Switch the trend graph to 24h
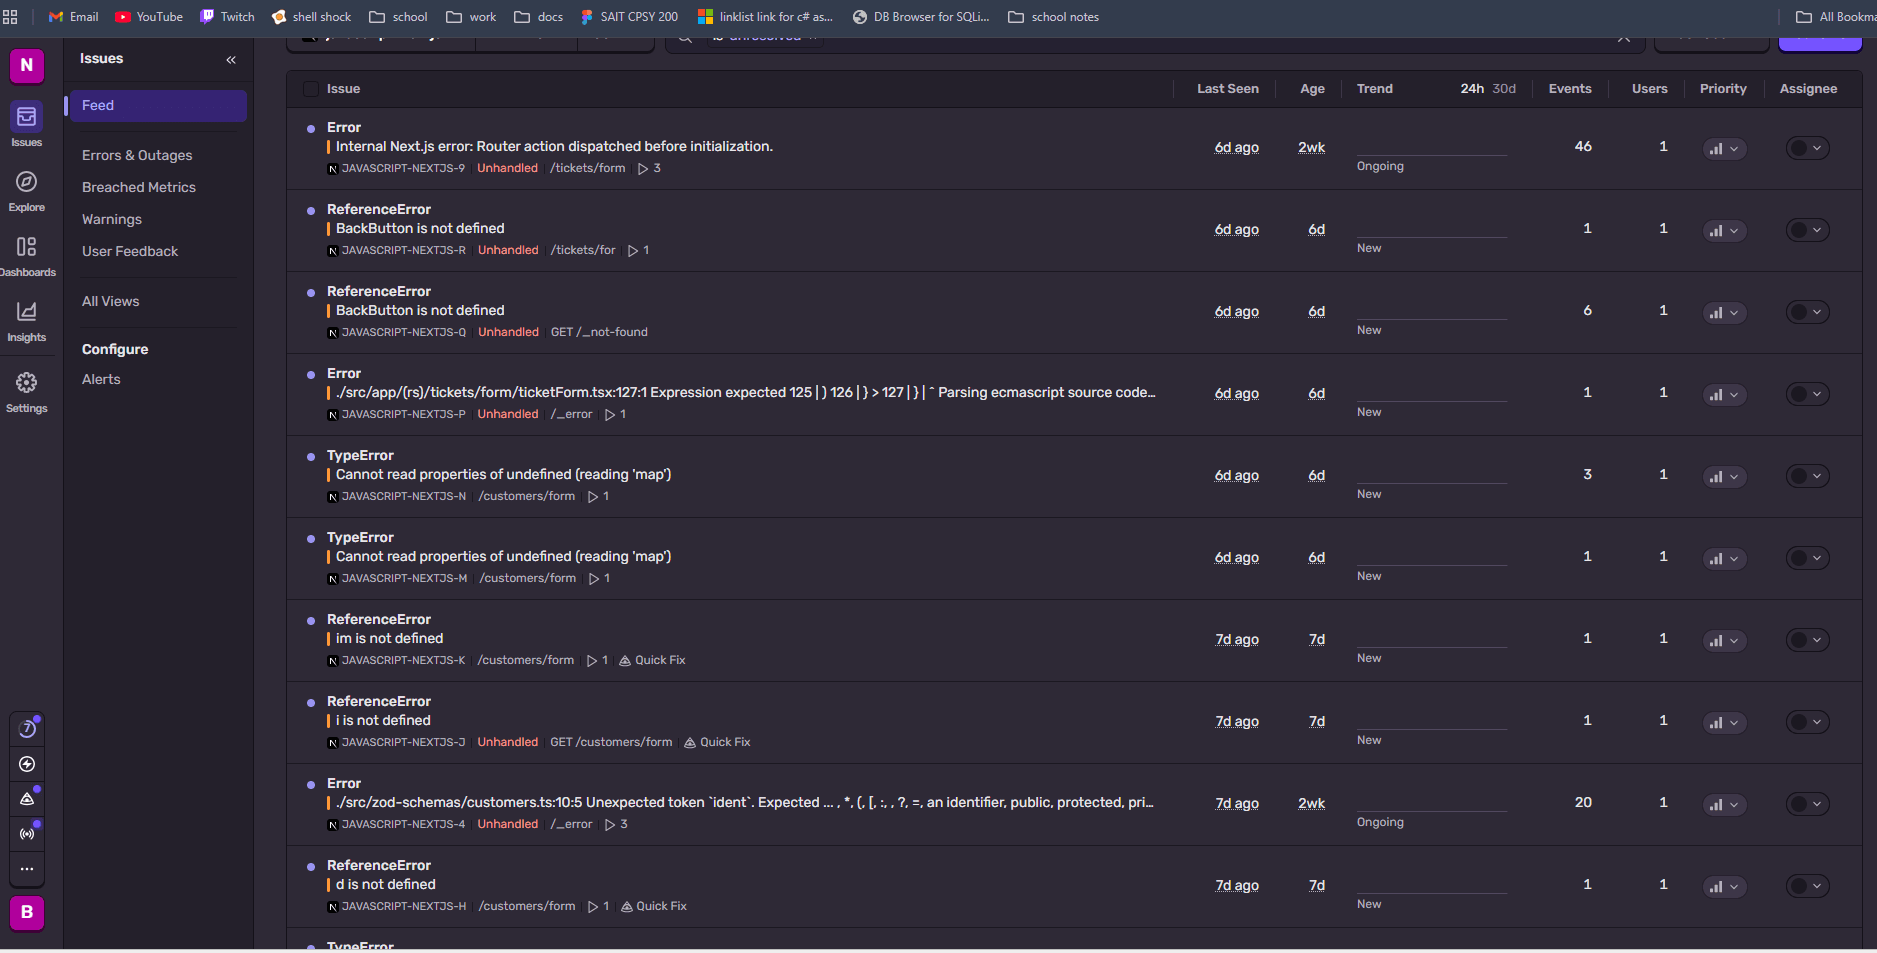 1471,89
